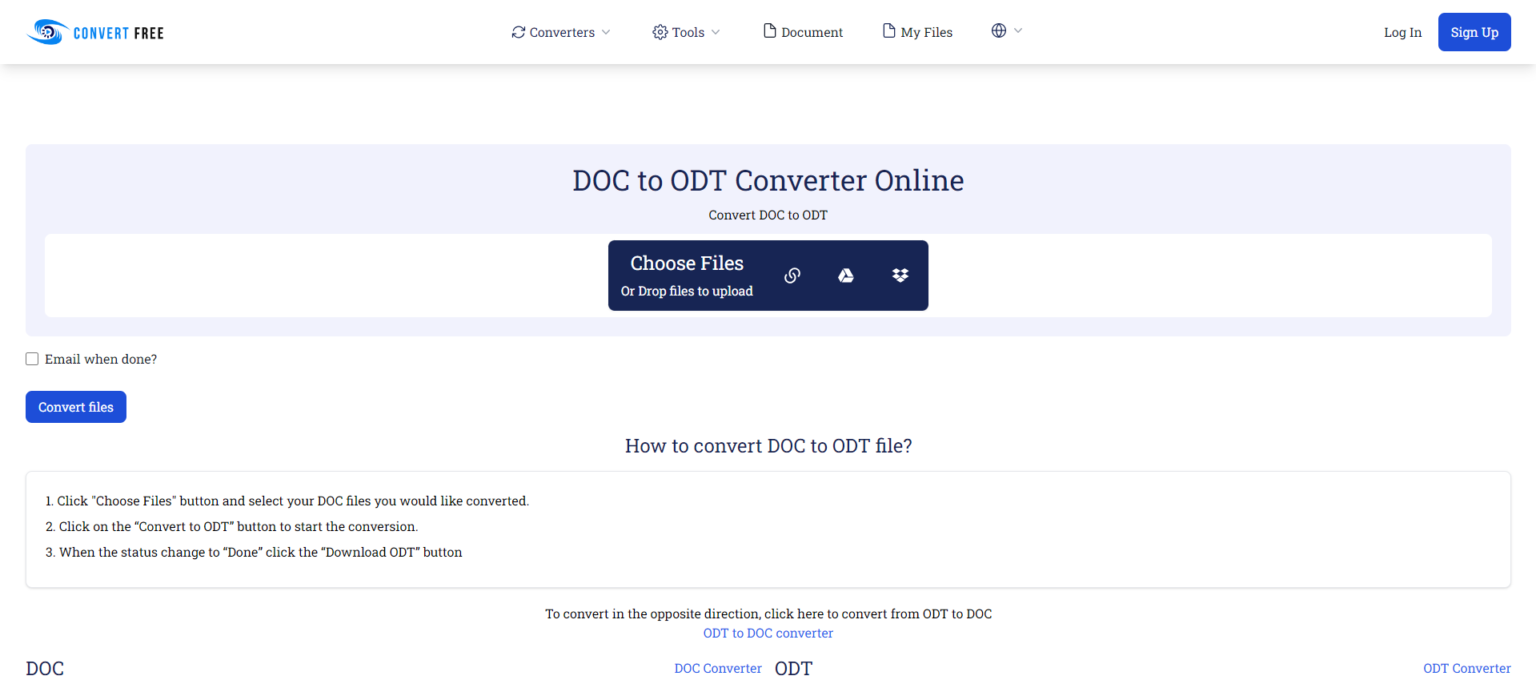Viewport: 1536px width, 684px height.
Task: Add files from Dropbox
Action: (x=900, y=275)
